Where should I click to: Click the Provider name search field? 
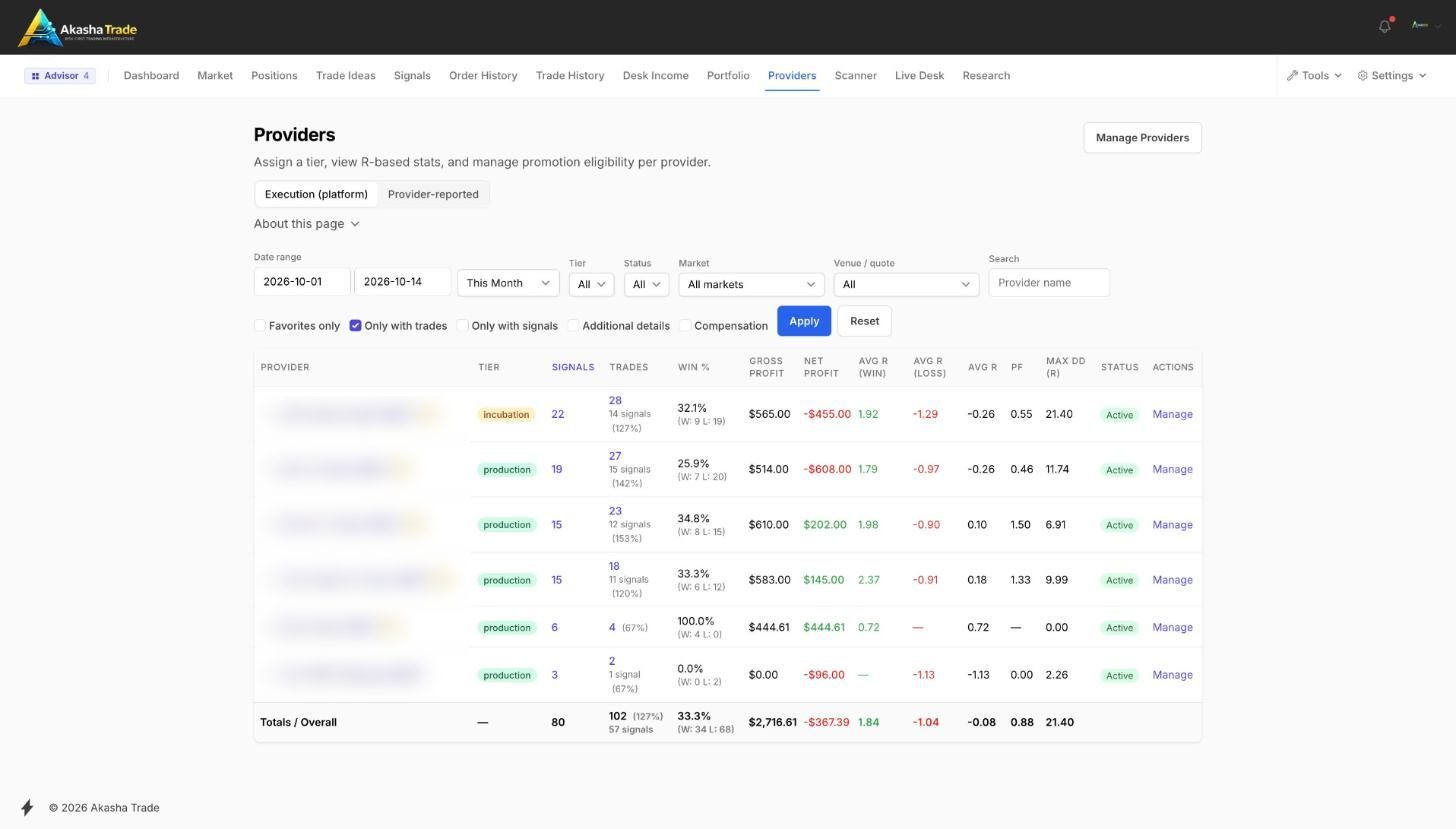pyautogui.click(x=1049, y=283)
